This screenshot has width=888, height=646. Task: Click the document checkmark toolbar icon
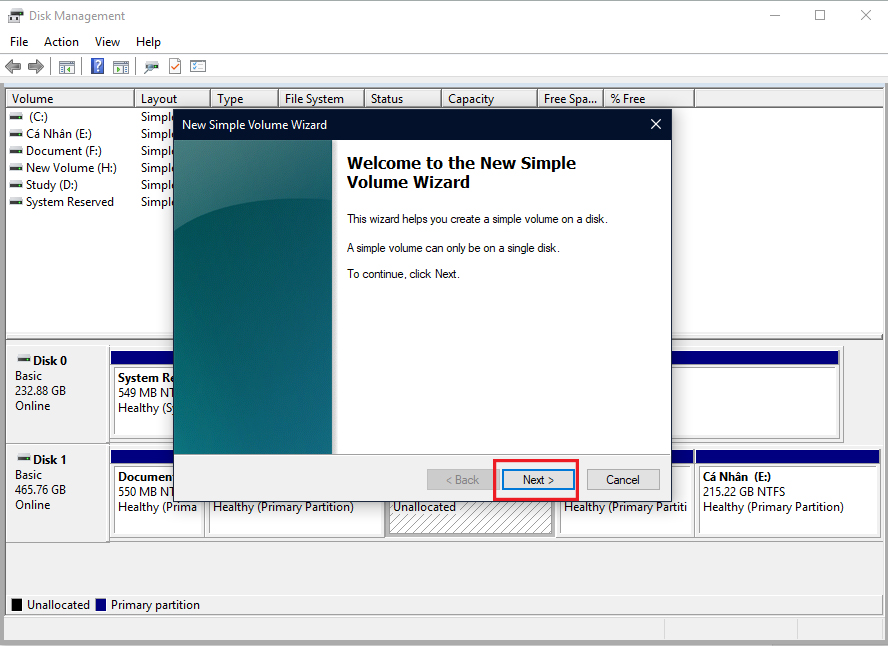(x=175, y=66)
